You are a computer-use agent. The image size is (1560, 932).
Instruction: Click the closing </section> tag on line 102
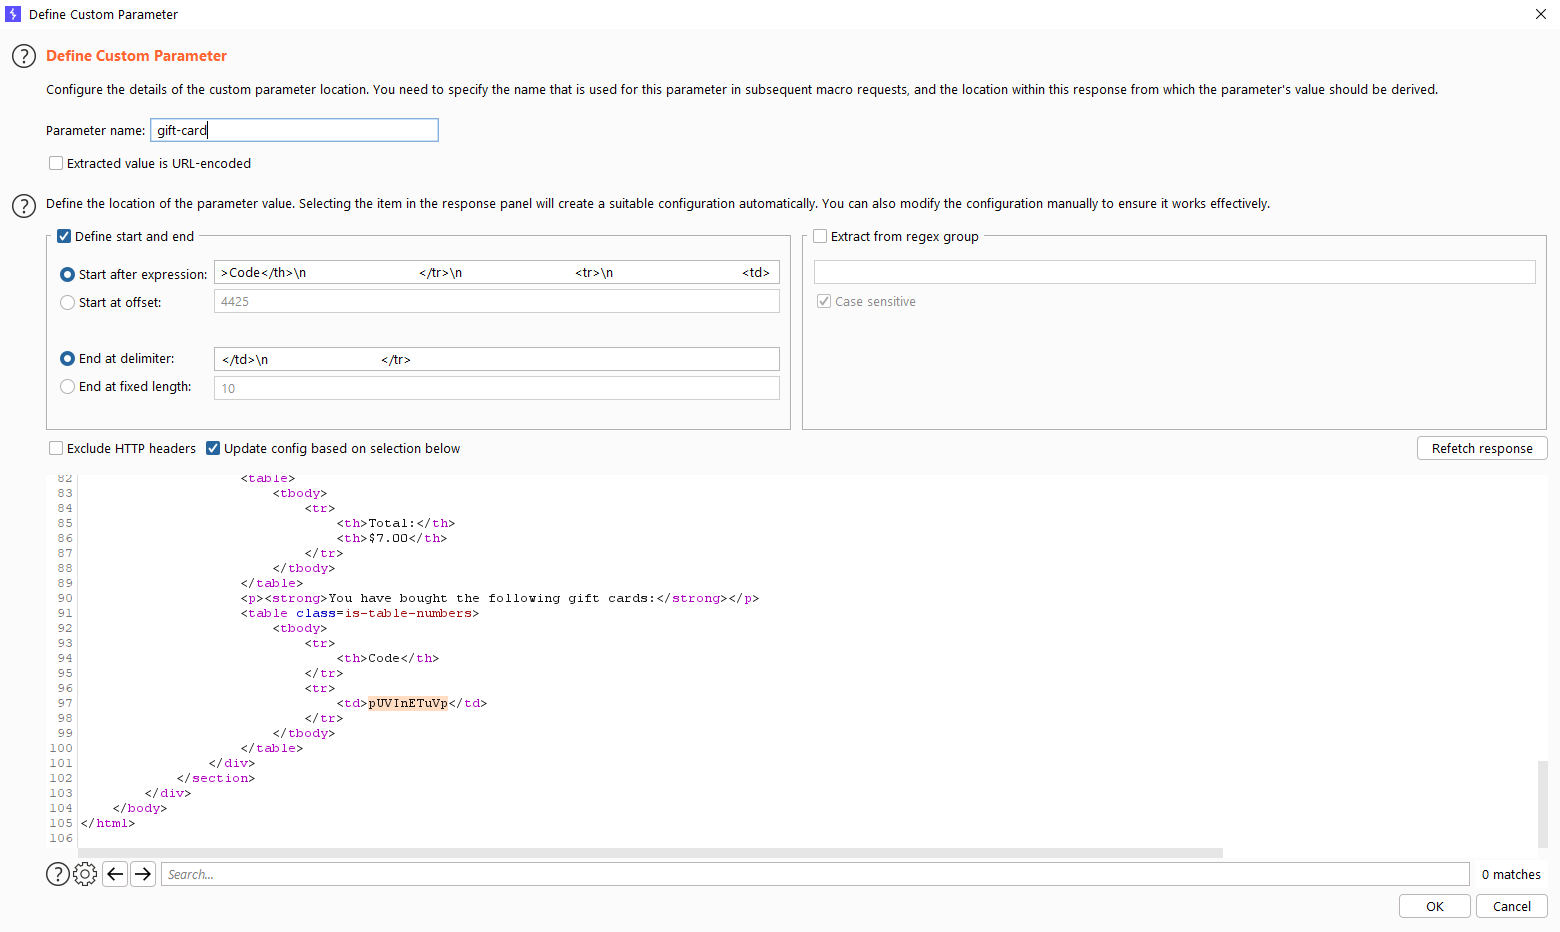216,778
